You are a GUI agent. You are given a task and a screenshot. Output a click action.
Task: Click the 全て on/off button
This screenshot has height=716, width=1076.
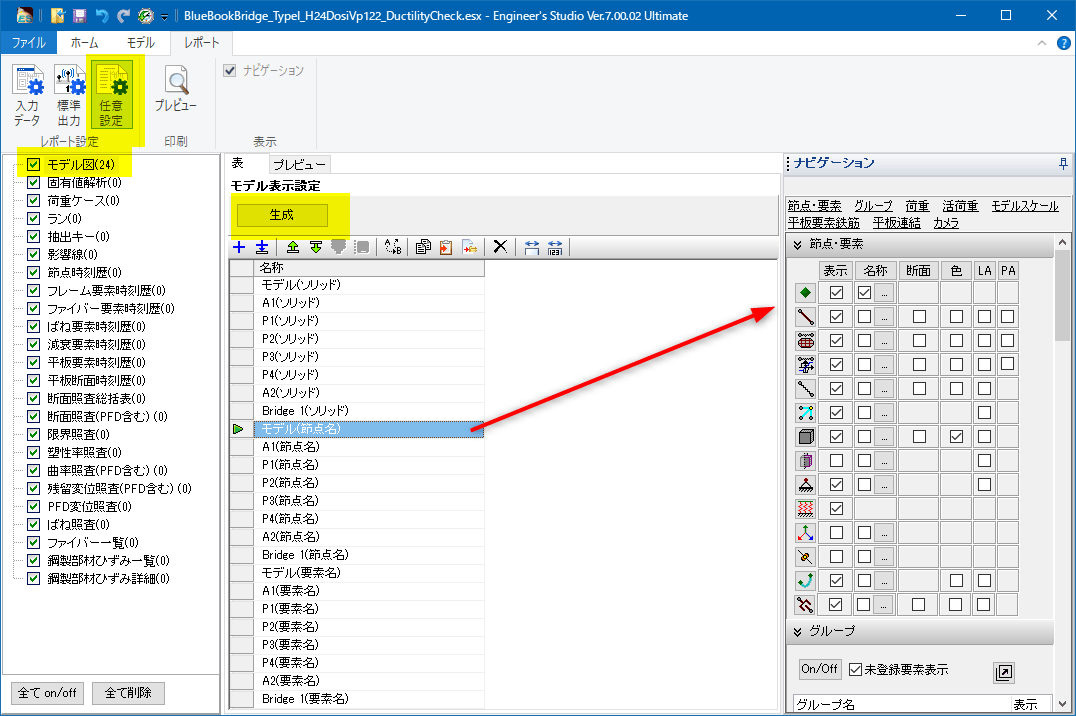tap(47, 693)
